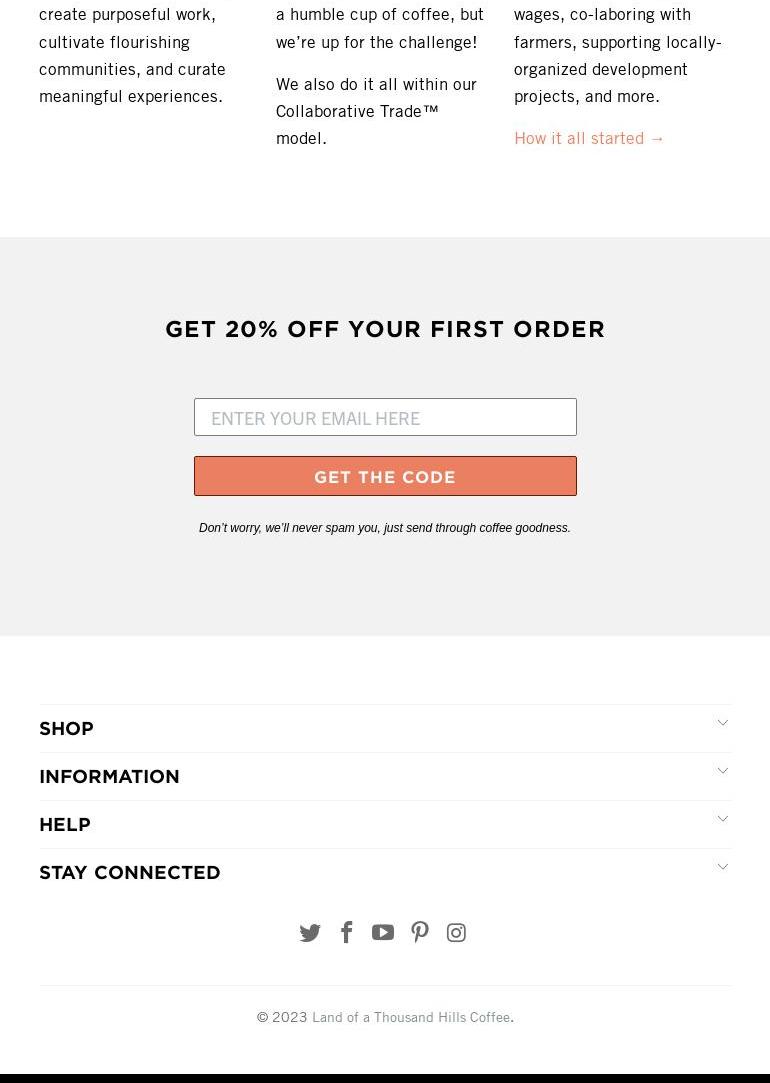Expand the HELP section chevron arrow
Viewport: 770px width, 1083px height.
coord(722,818)
